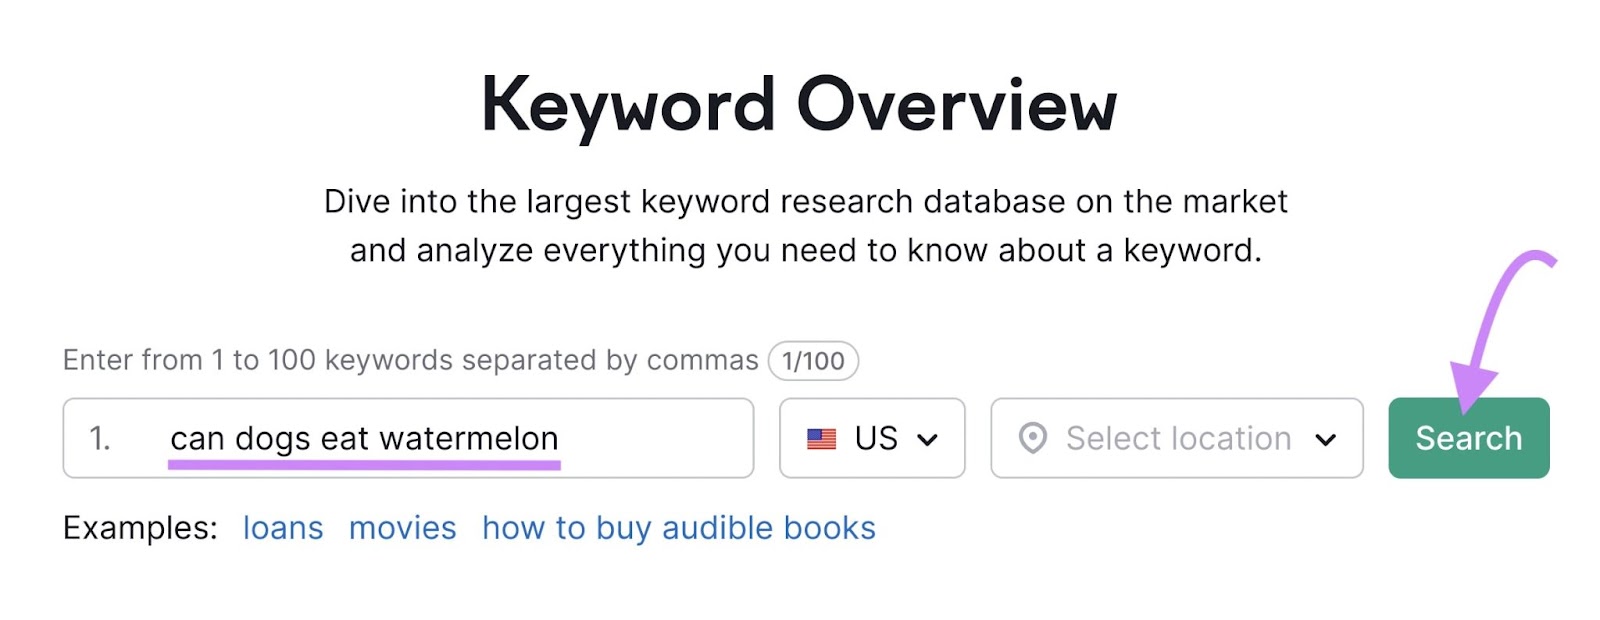Viewport: 1600px width, 620px height.
Task: Click the 1/100 keyword counter badge
Action: click(811, 360)
